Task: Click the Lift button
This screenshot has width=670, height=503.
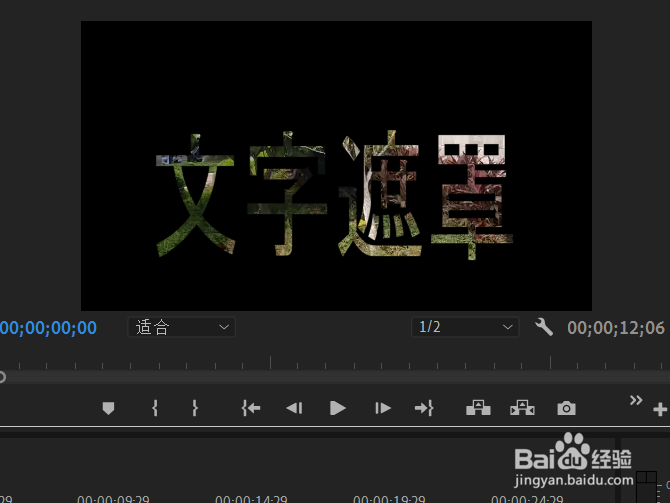Action: 478,408
